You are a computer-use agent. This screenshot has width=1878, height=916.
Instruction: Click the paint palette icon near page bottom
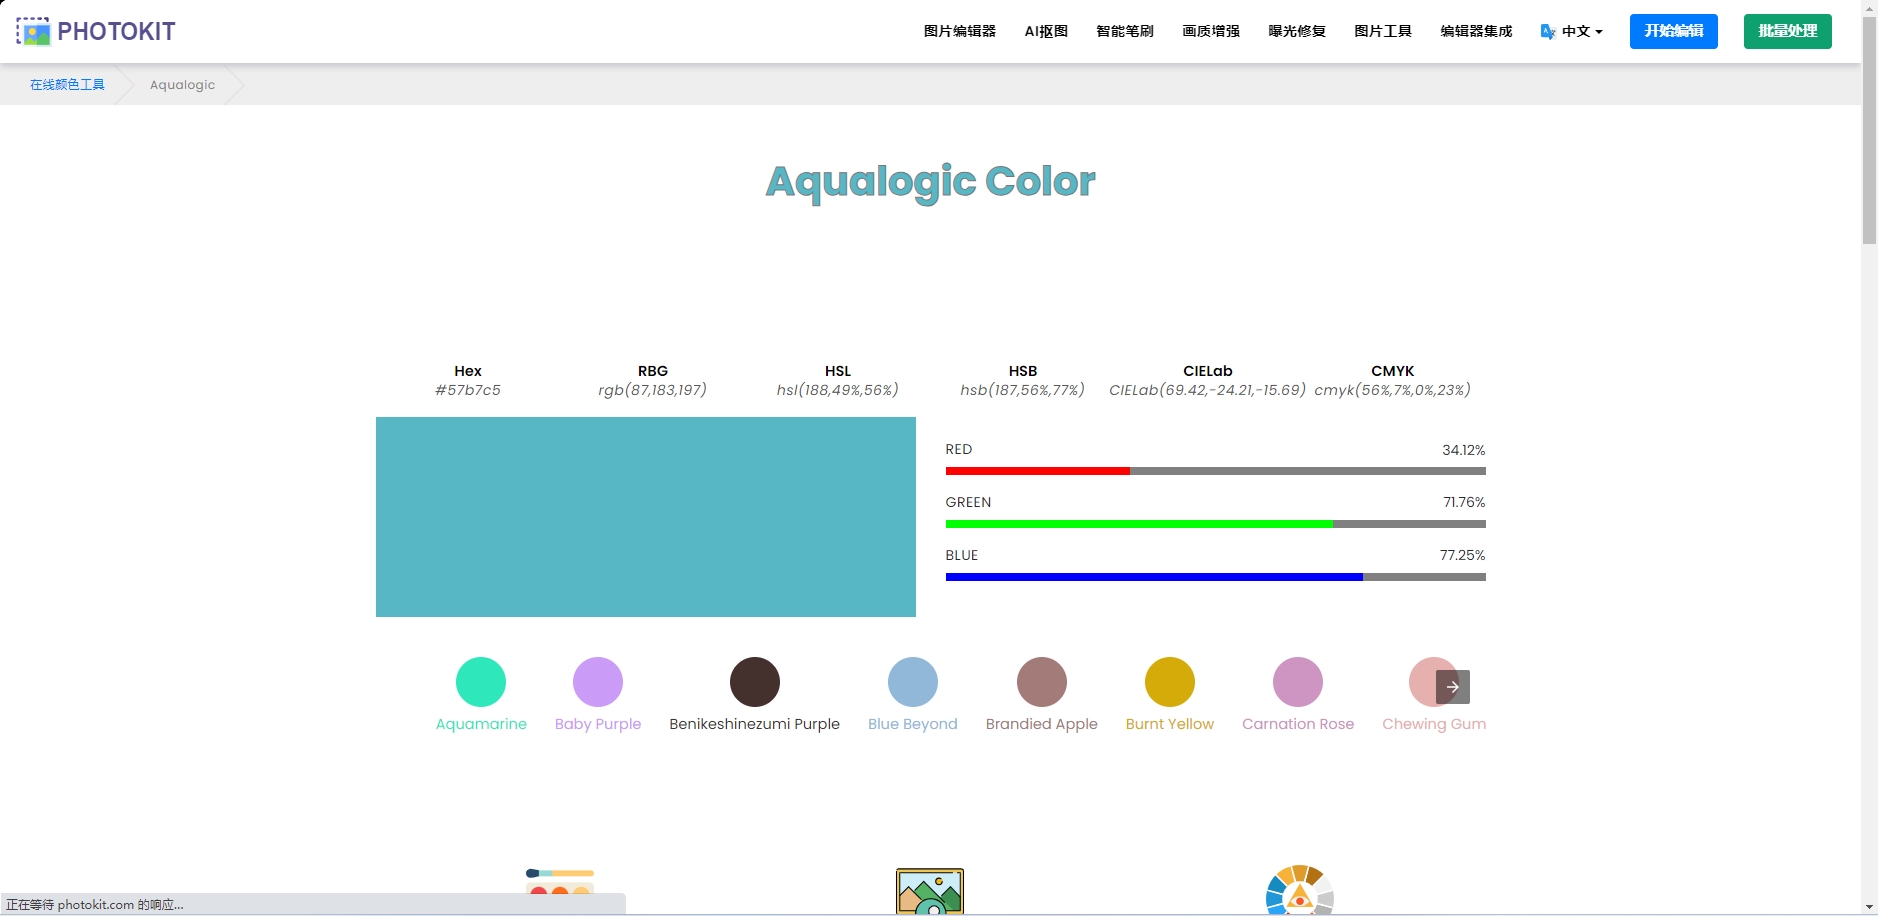(560, 884)
